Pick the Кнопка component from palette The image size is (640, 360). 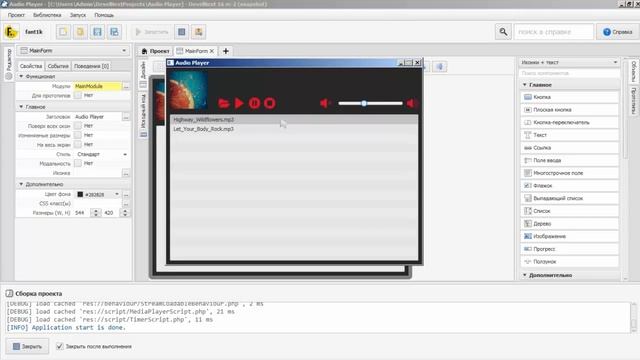569,97
